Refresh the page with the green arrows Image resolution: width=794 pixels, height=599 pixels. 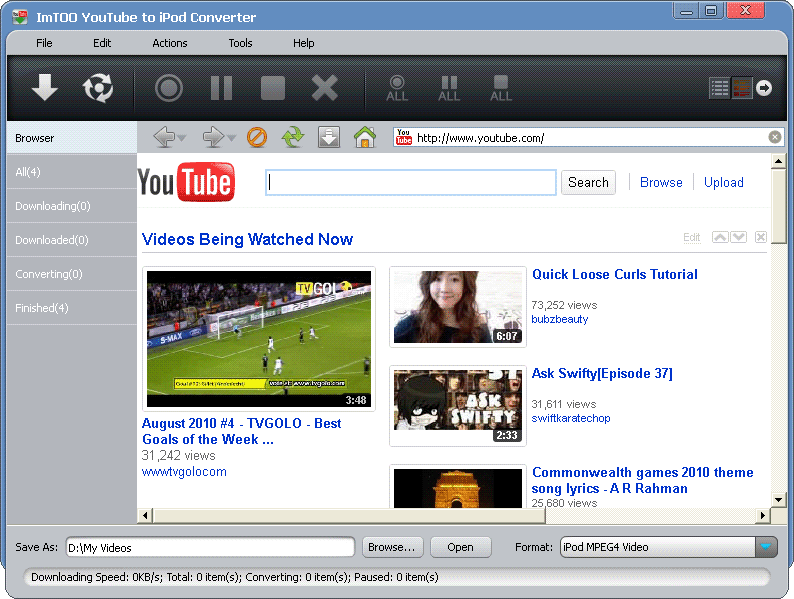(x=293, y=137)
